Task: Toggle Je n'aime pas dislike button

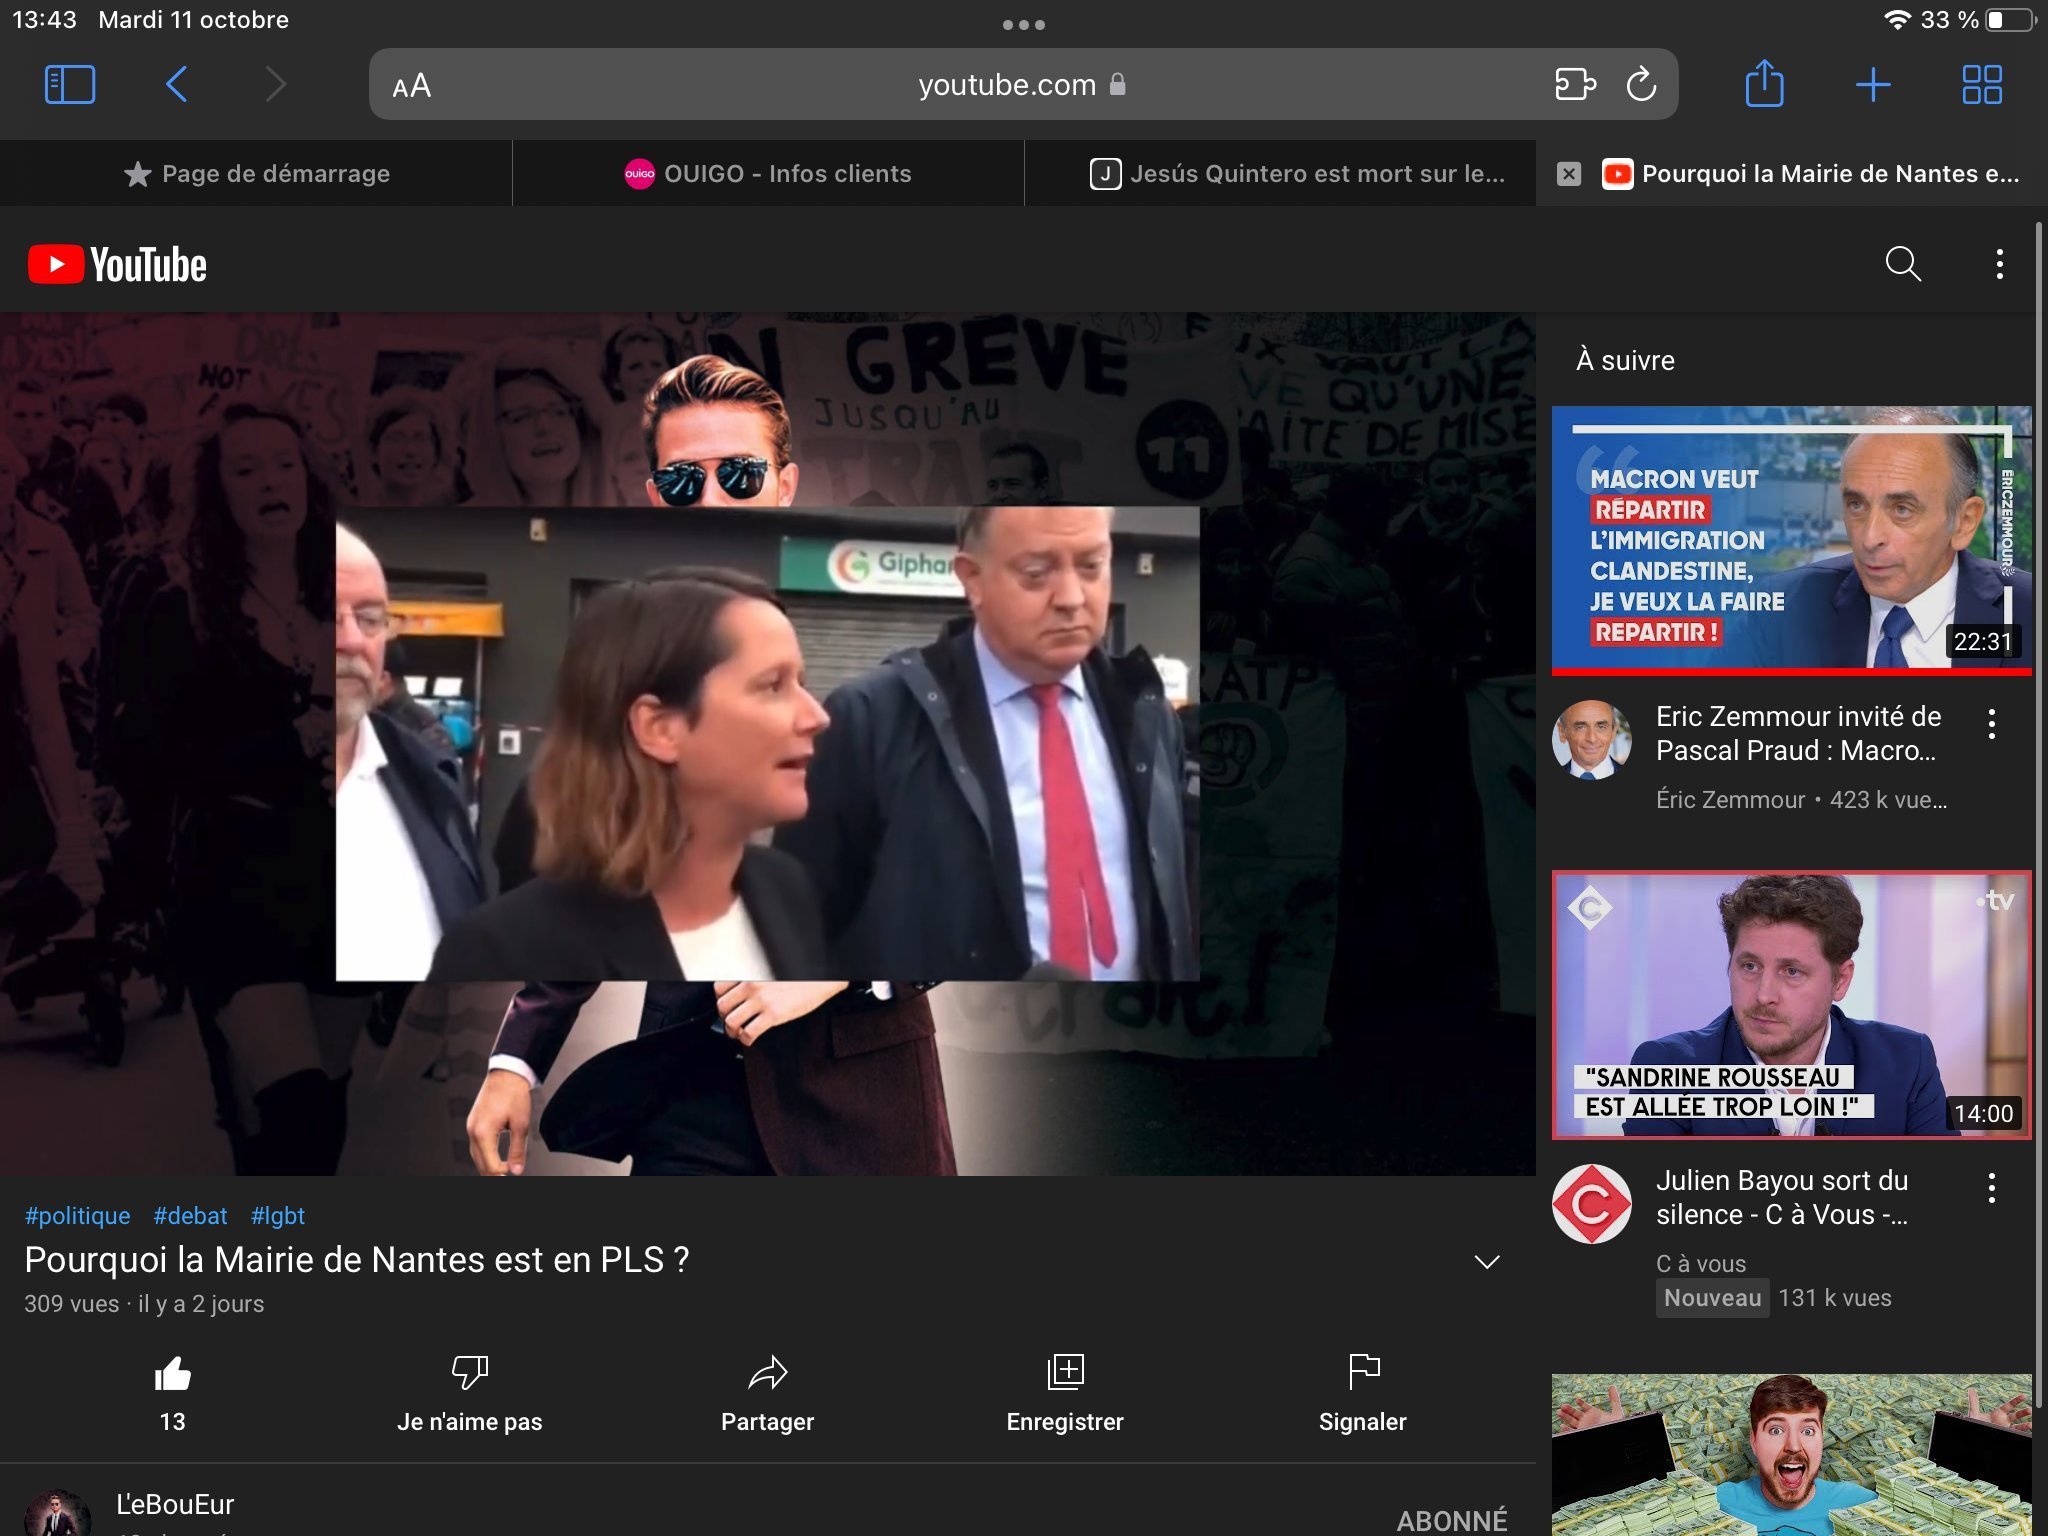Action: tap(469, 1372)
